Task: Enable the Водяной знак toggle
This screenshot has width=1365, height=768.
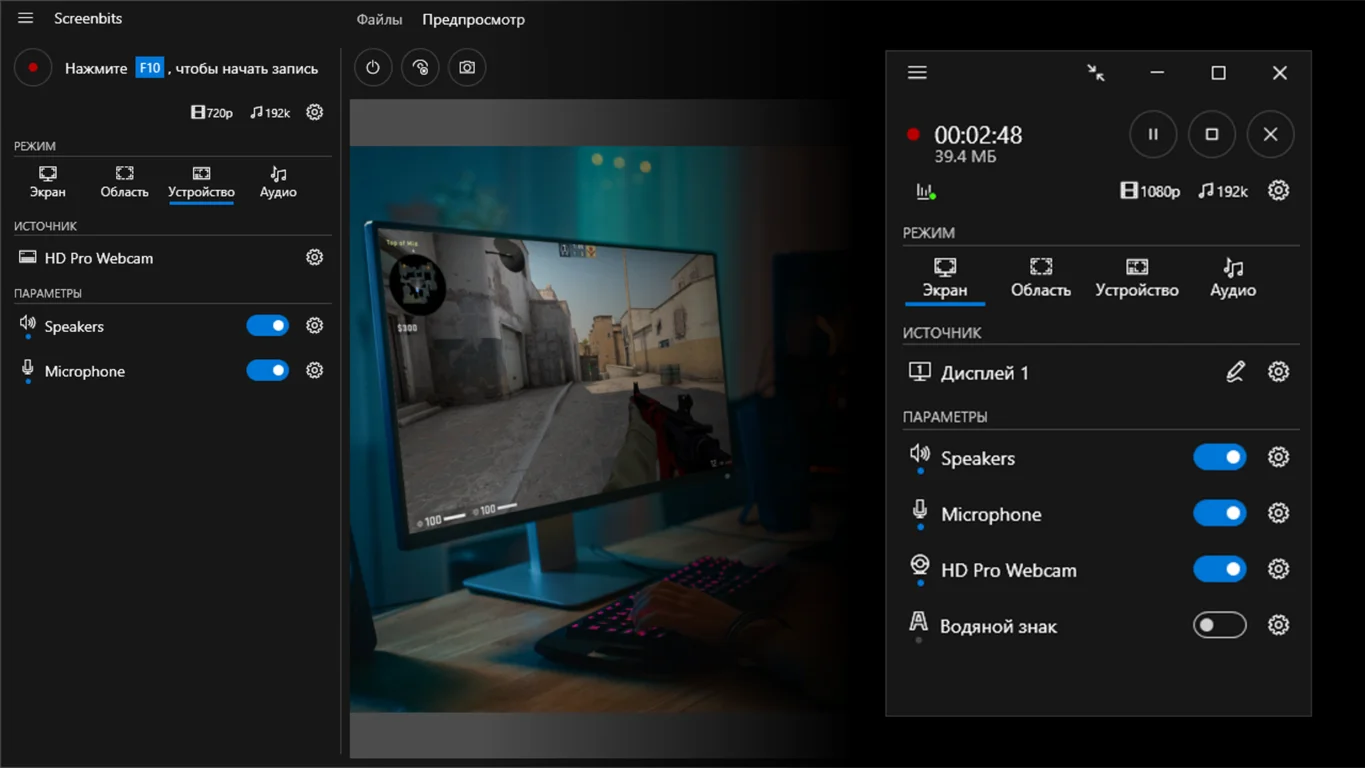Action: tap(1219, 625)
